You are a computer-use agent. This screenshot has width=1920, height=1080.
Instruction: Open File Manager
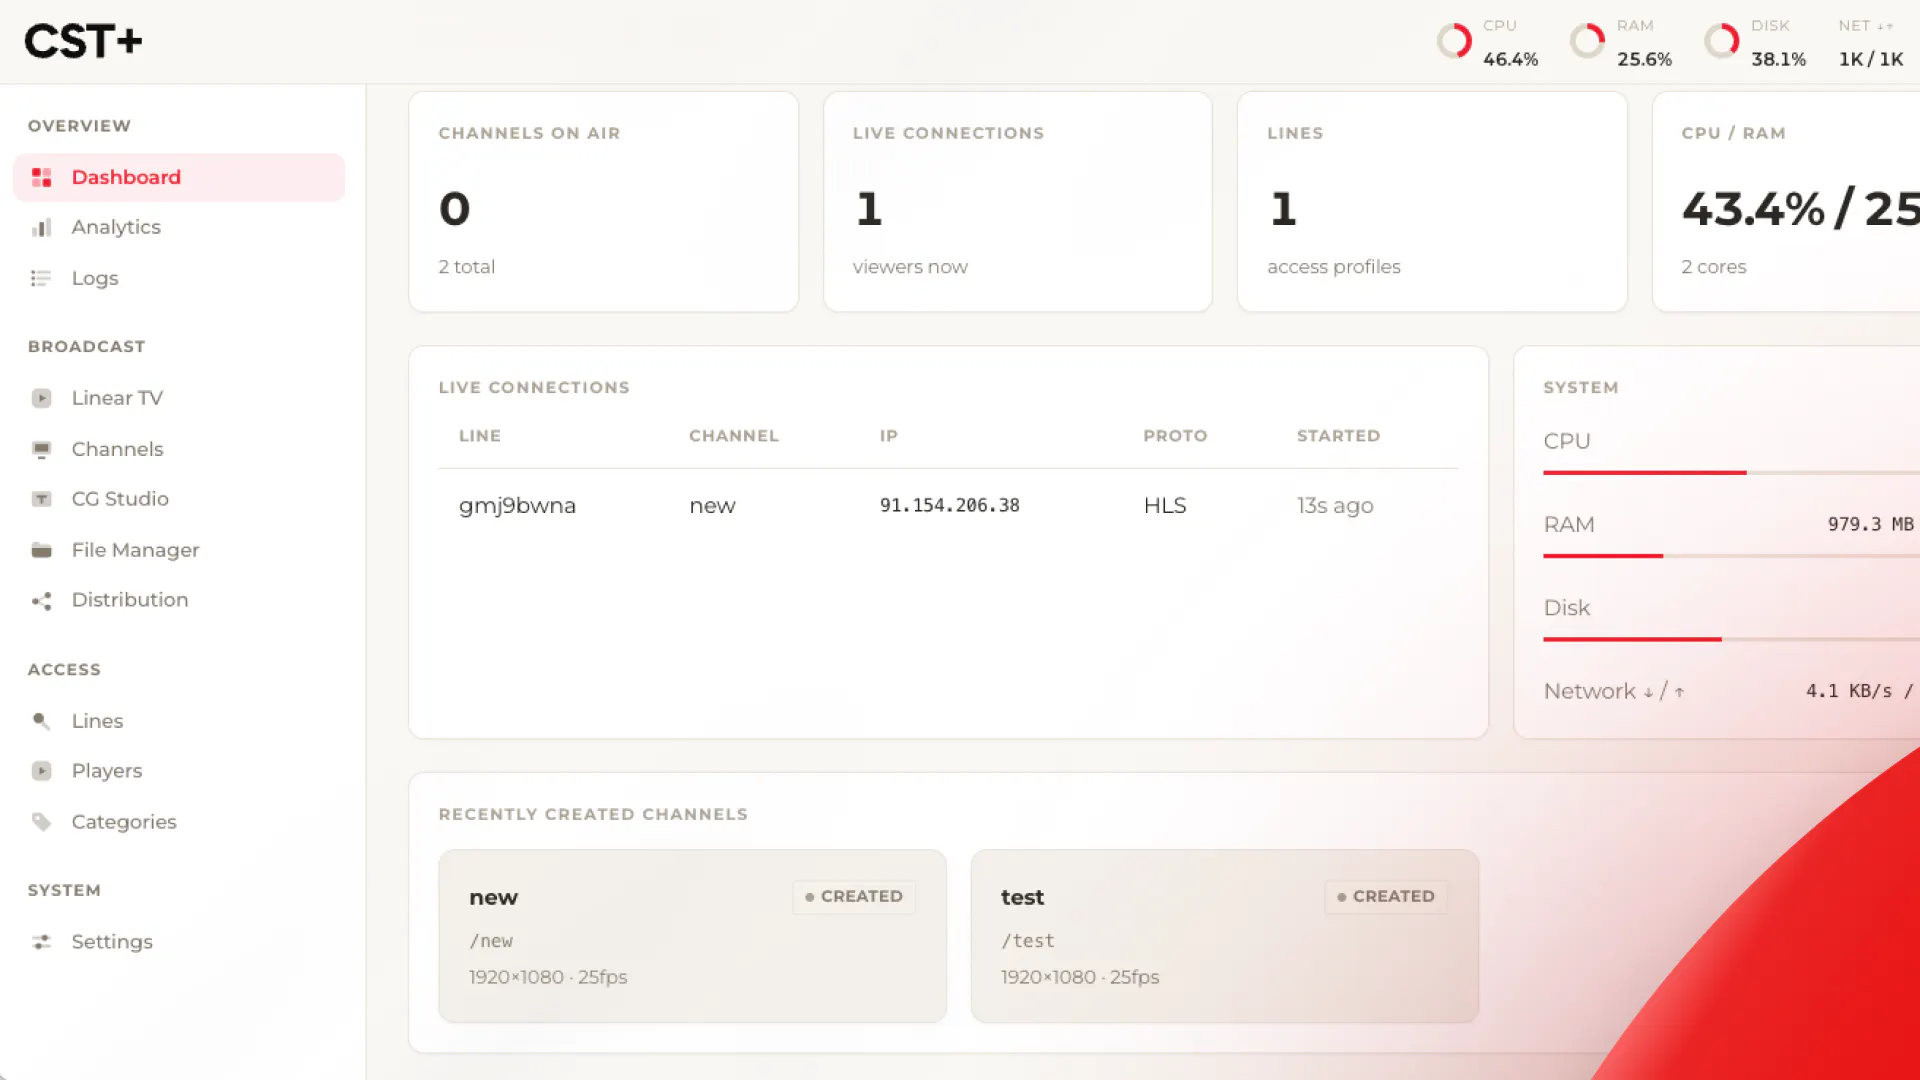tap(179, 550)
